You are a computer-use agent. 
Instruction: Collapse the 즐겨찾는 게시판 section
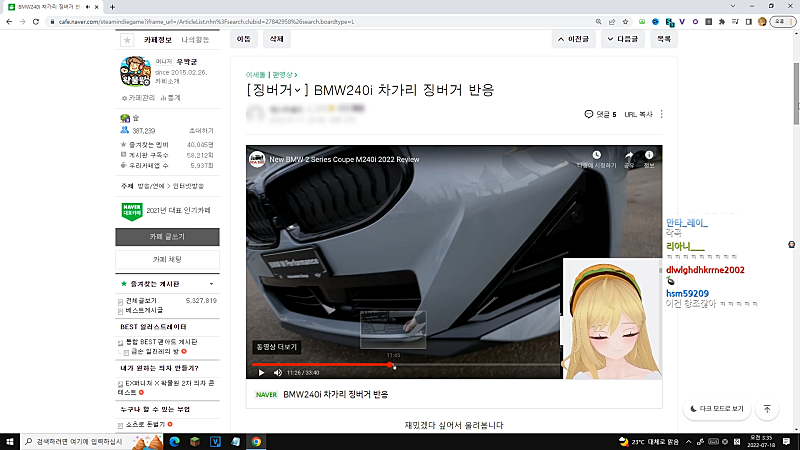(211, 284)
